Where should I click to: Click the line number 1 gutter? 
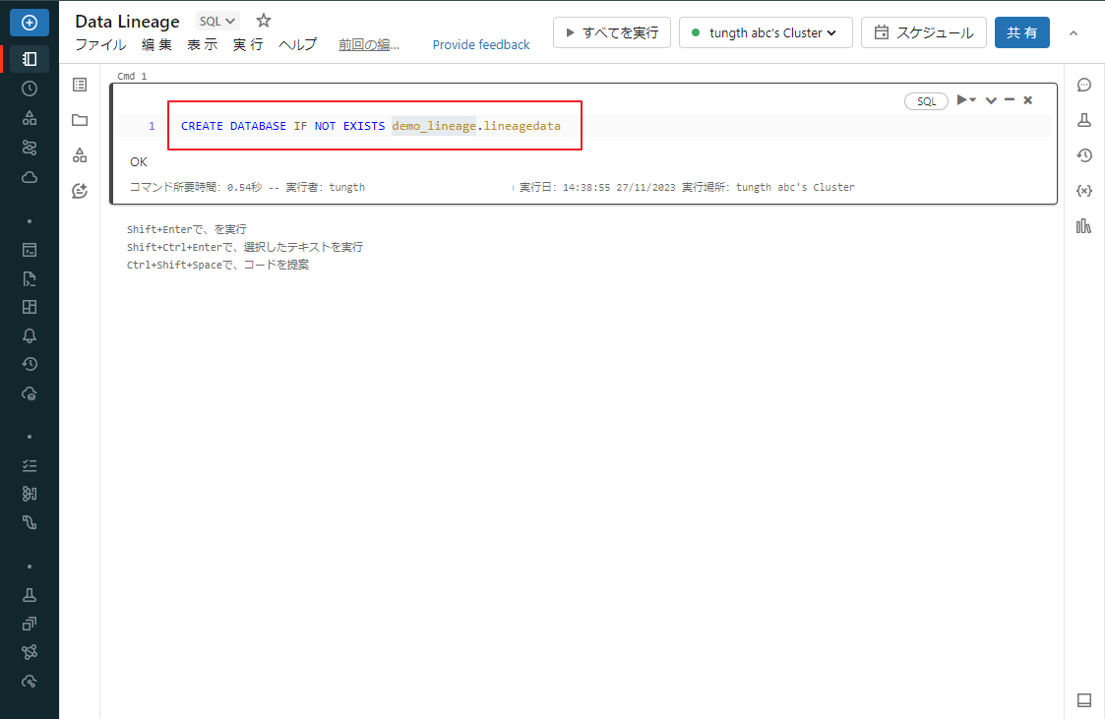152,126
